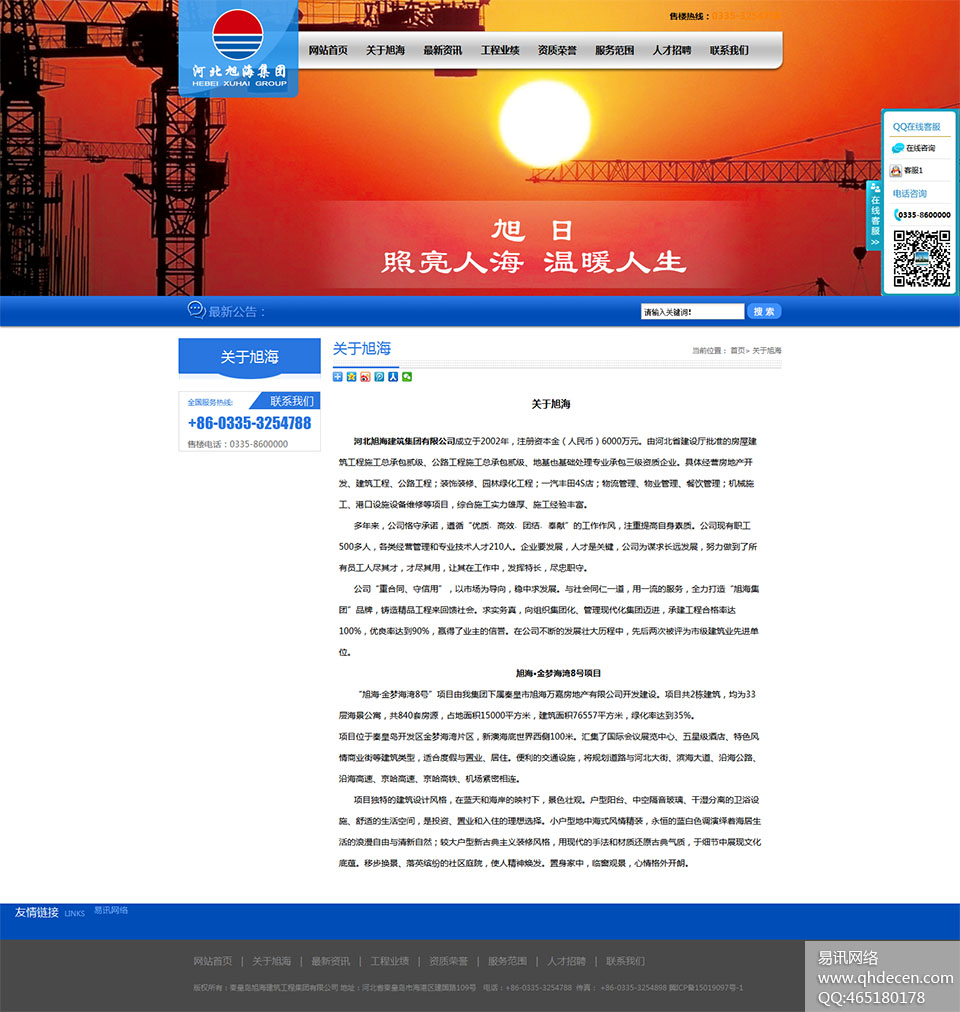Click the WeChat QR code image
The width and height of the screenshot is (960, 1012).
(x=924, y=257)
